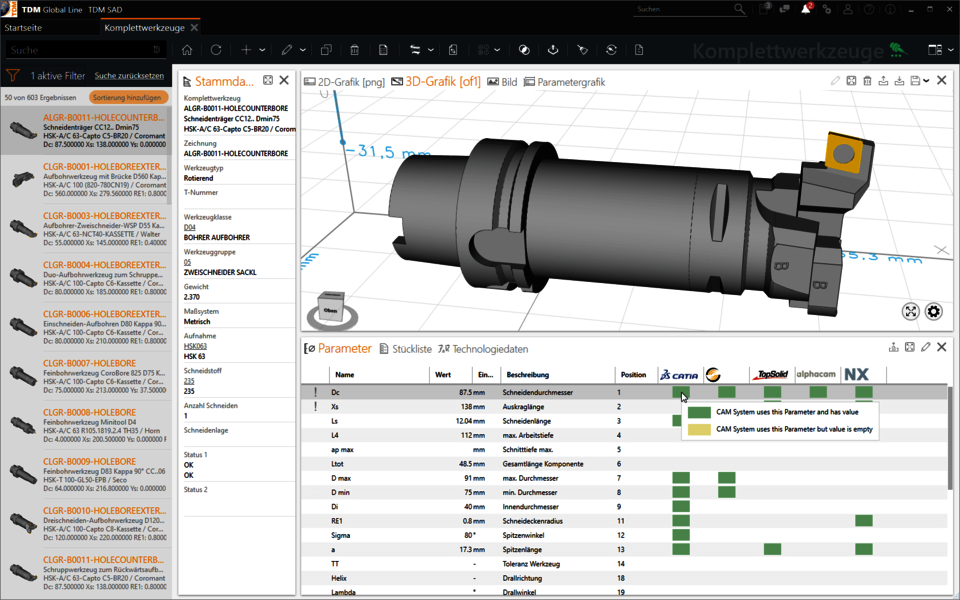Expand the dropdown beside the toolbar pencil icon

[x=302, y=50]
